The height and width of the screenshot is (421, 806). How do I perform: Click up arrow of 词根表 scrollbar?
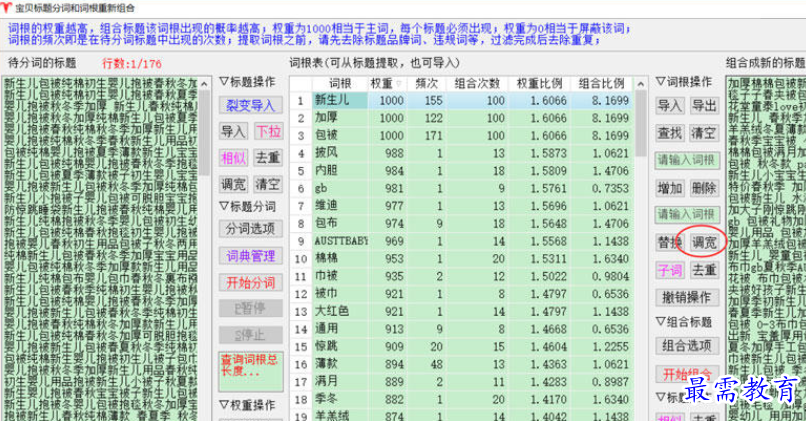641,84
